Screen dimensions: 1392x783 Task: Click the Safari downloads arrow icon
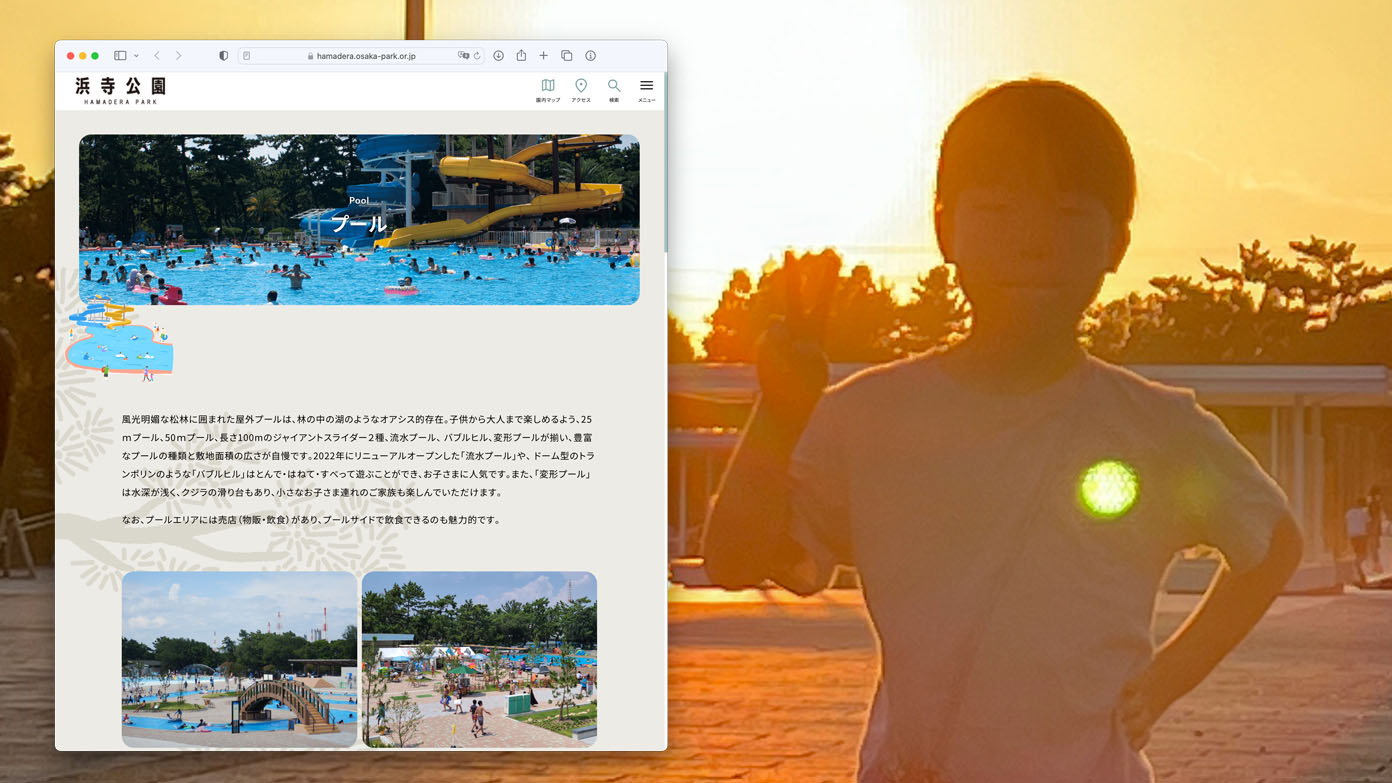498,56
